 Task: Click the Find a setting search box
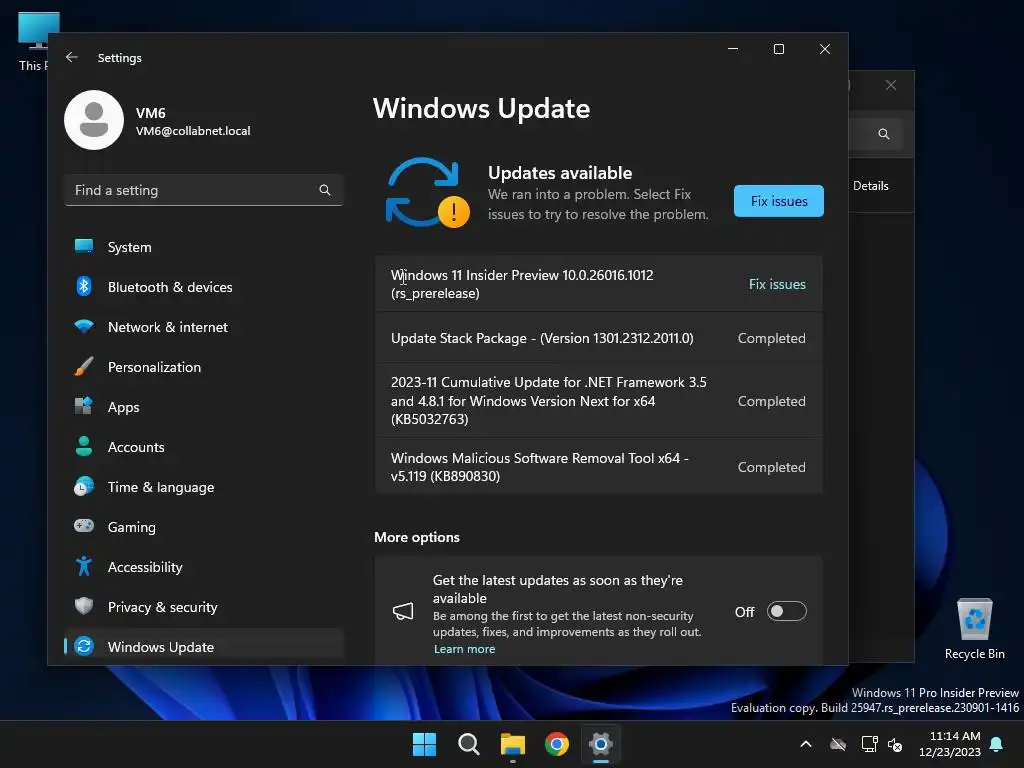pyautogui.click(x=204, y=190)
